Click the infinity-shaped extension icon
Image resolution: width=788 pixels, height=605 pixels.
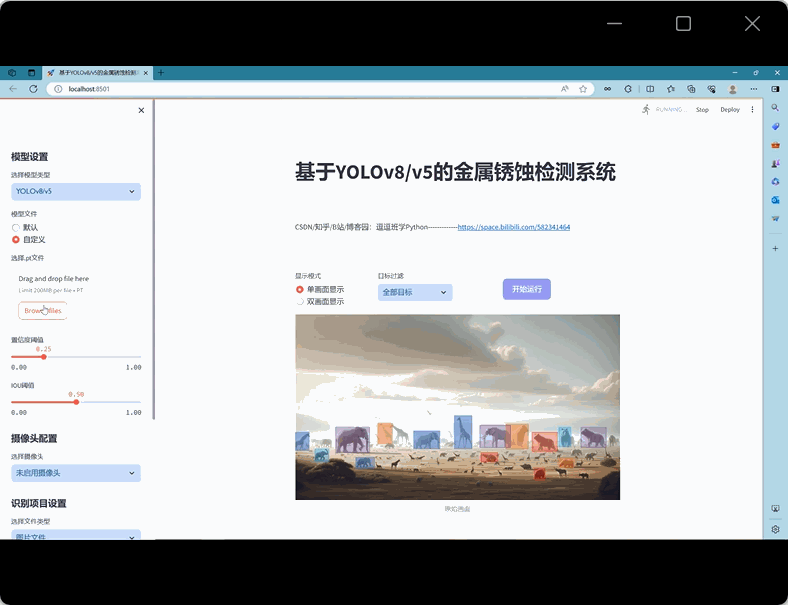608,89
